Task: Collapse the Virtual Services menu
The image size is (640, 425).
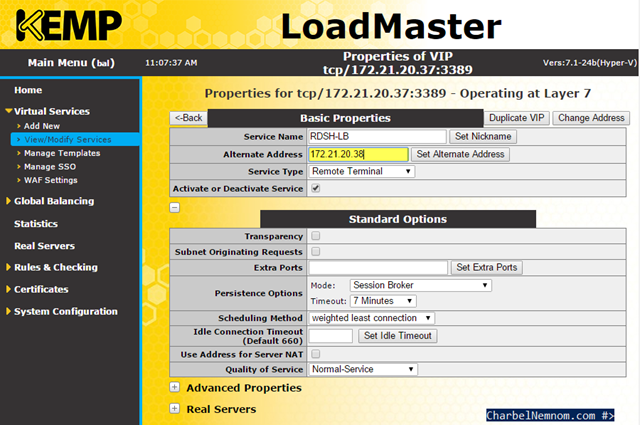Action: [x=9, y=111]
